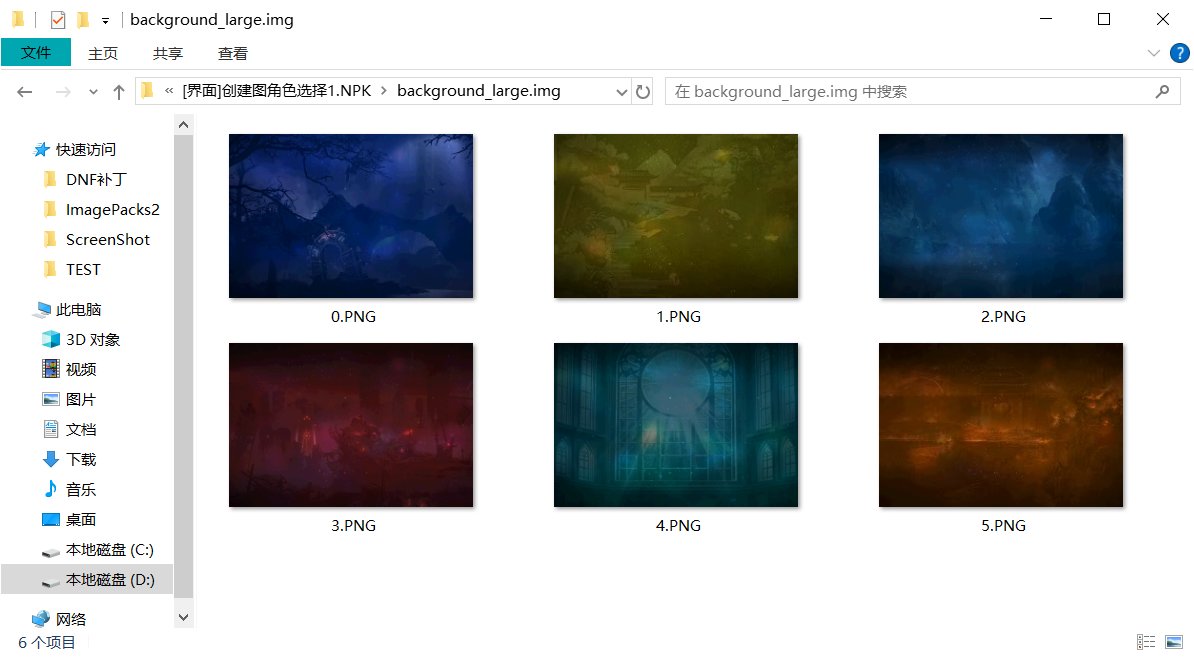Select 此电脑 in navigation pane
This screenshot has width=1194, height=658.
tap(78, 309)
